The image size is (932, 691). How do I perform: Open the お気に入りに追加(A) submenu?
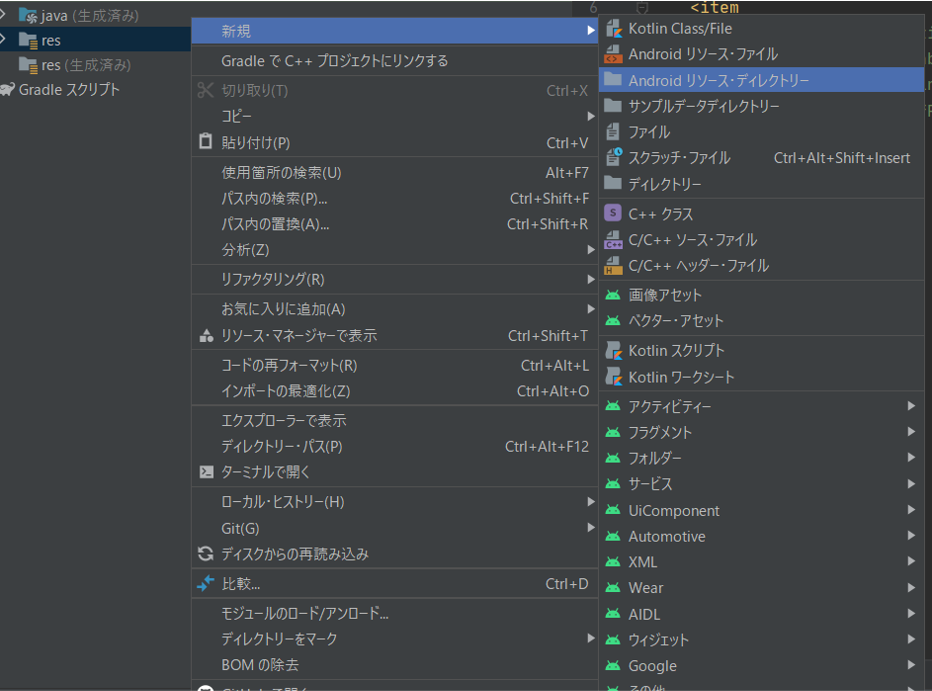395,309
